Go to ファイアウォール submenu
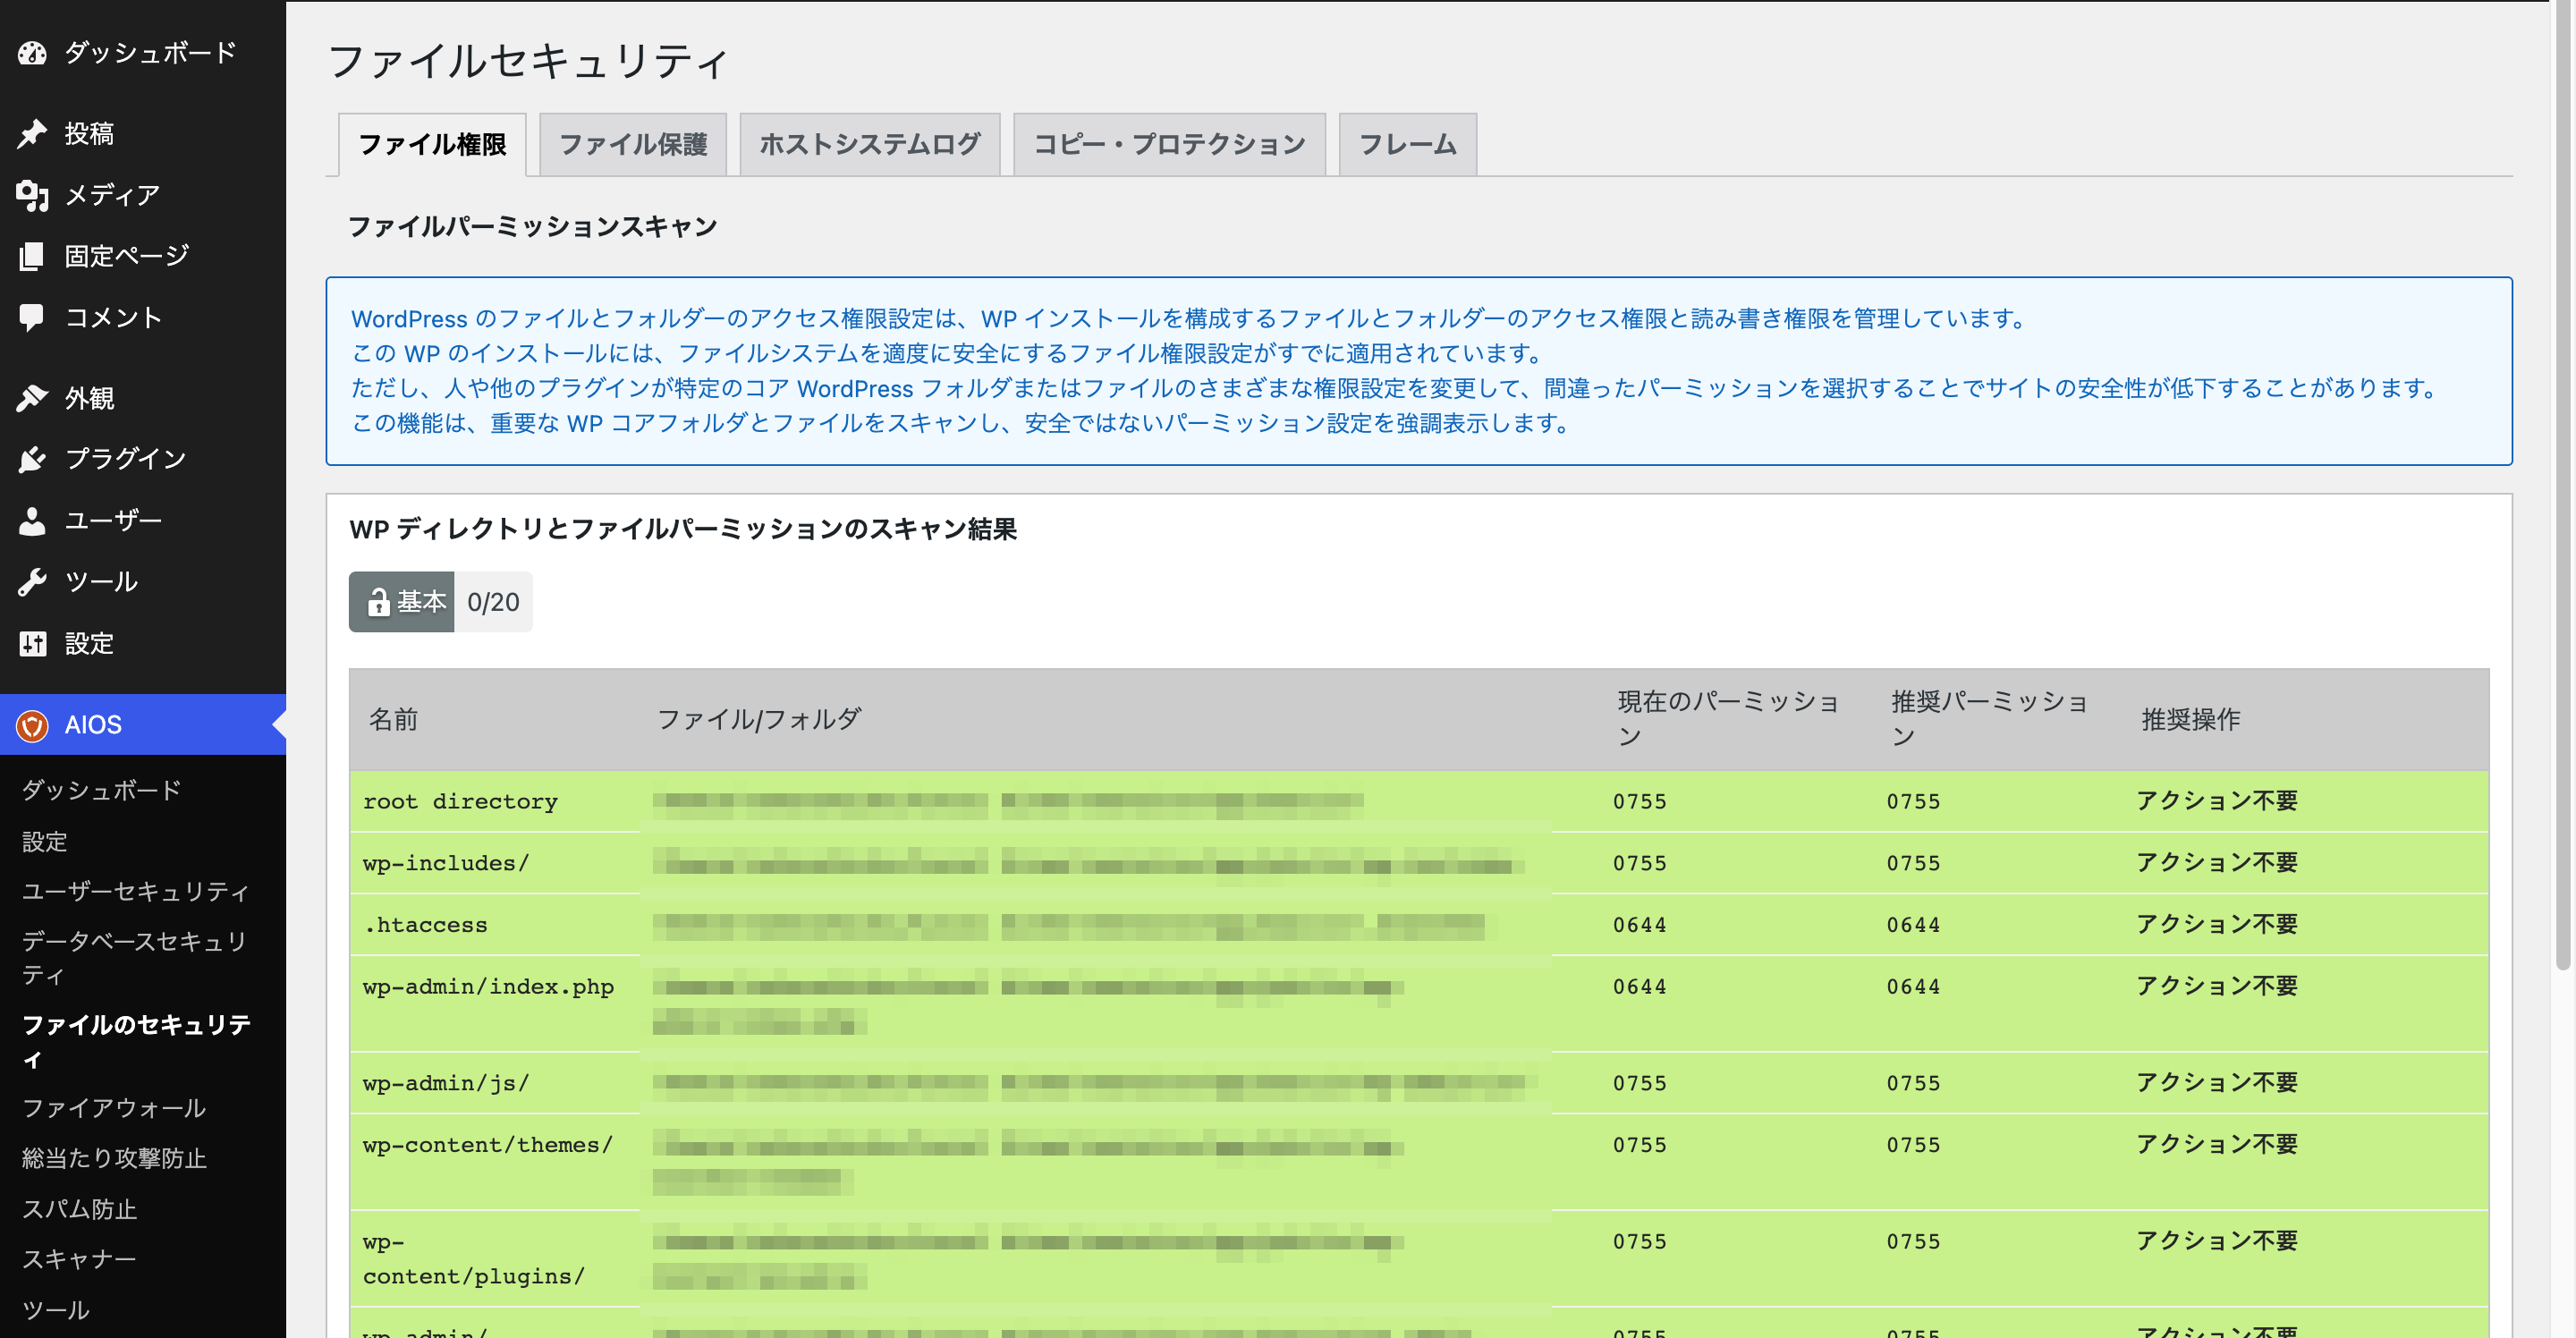The width and height of the screenshot is (2576, 1338). (x=114, y=1108)
